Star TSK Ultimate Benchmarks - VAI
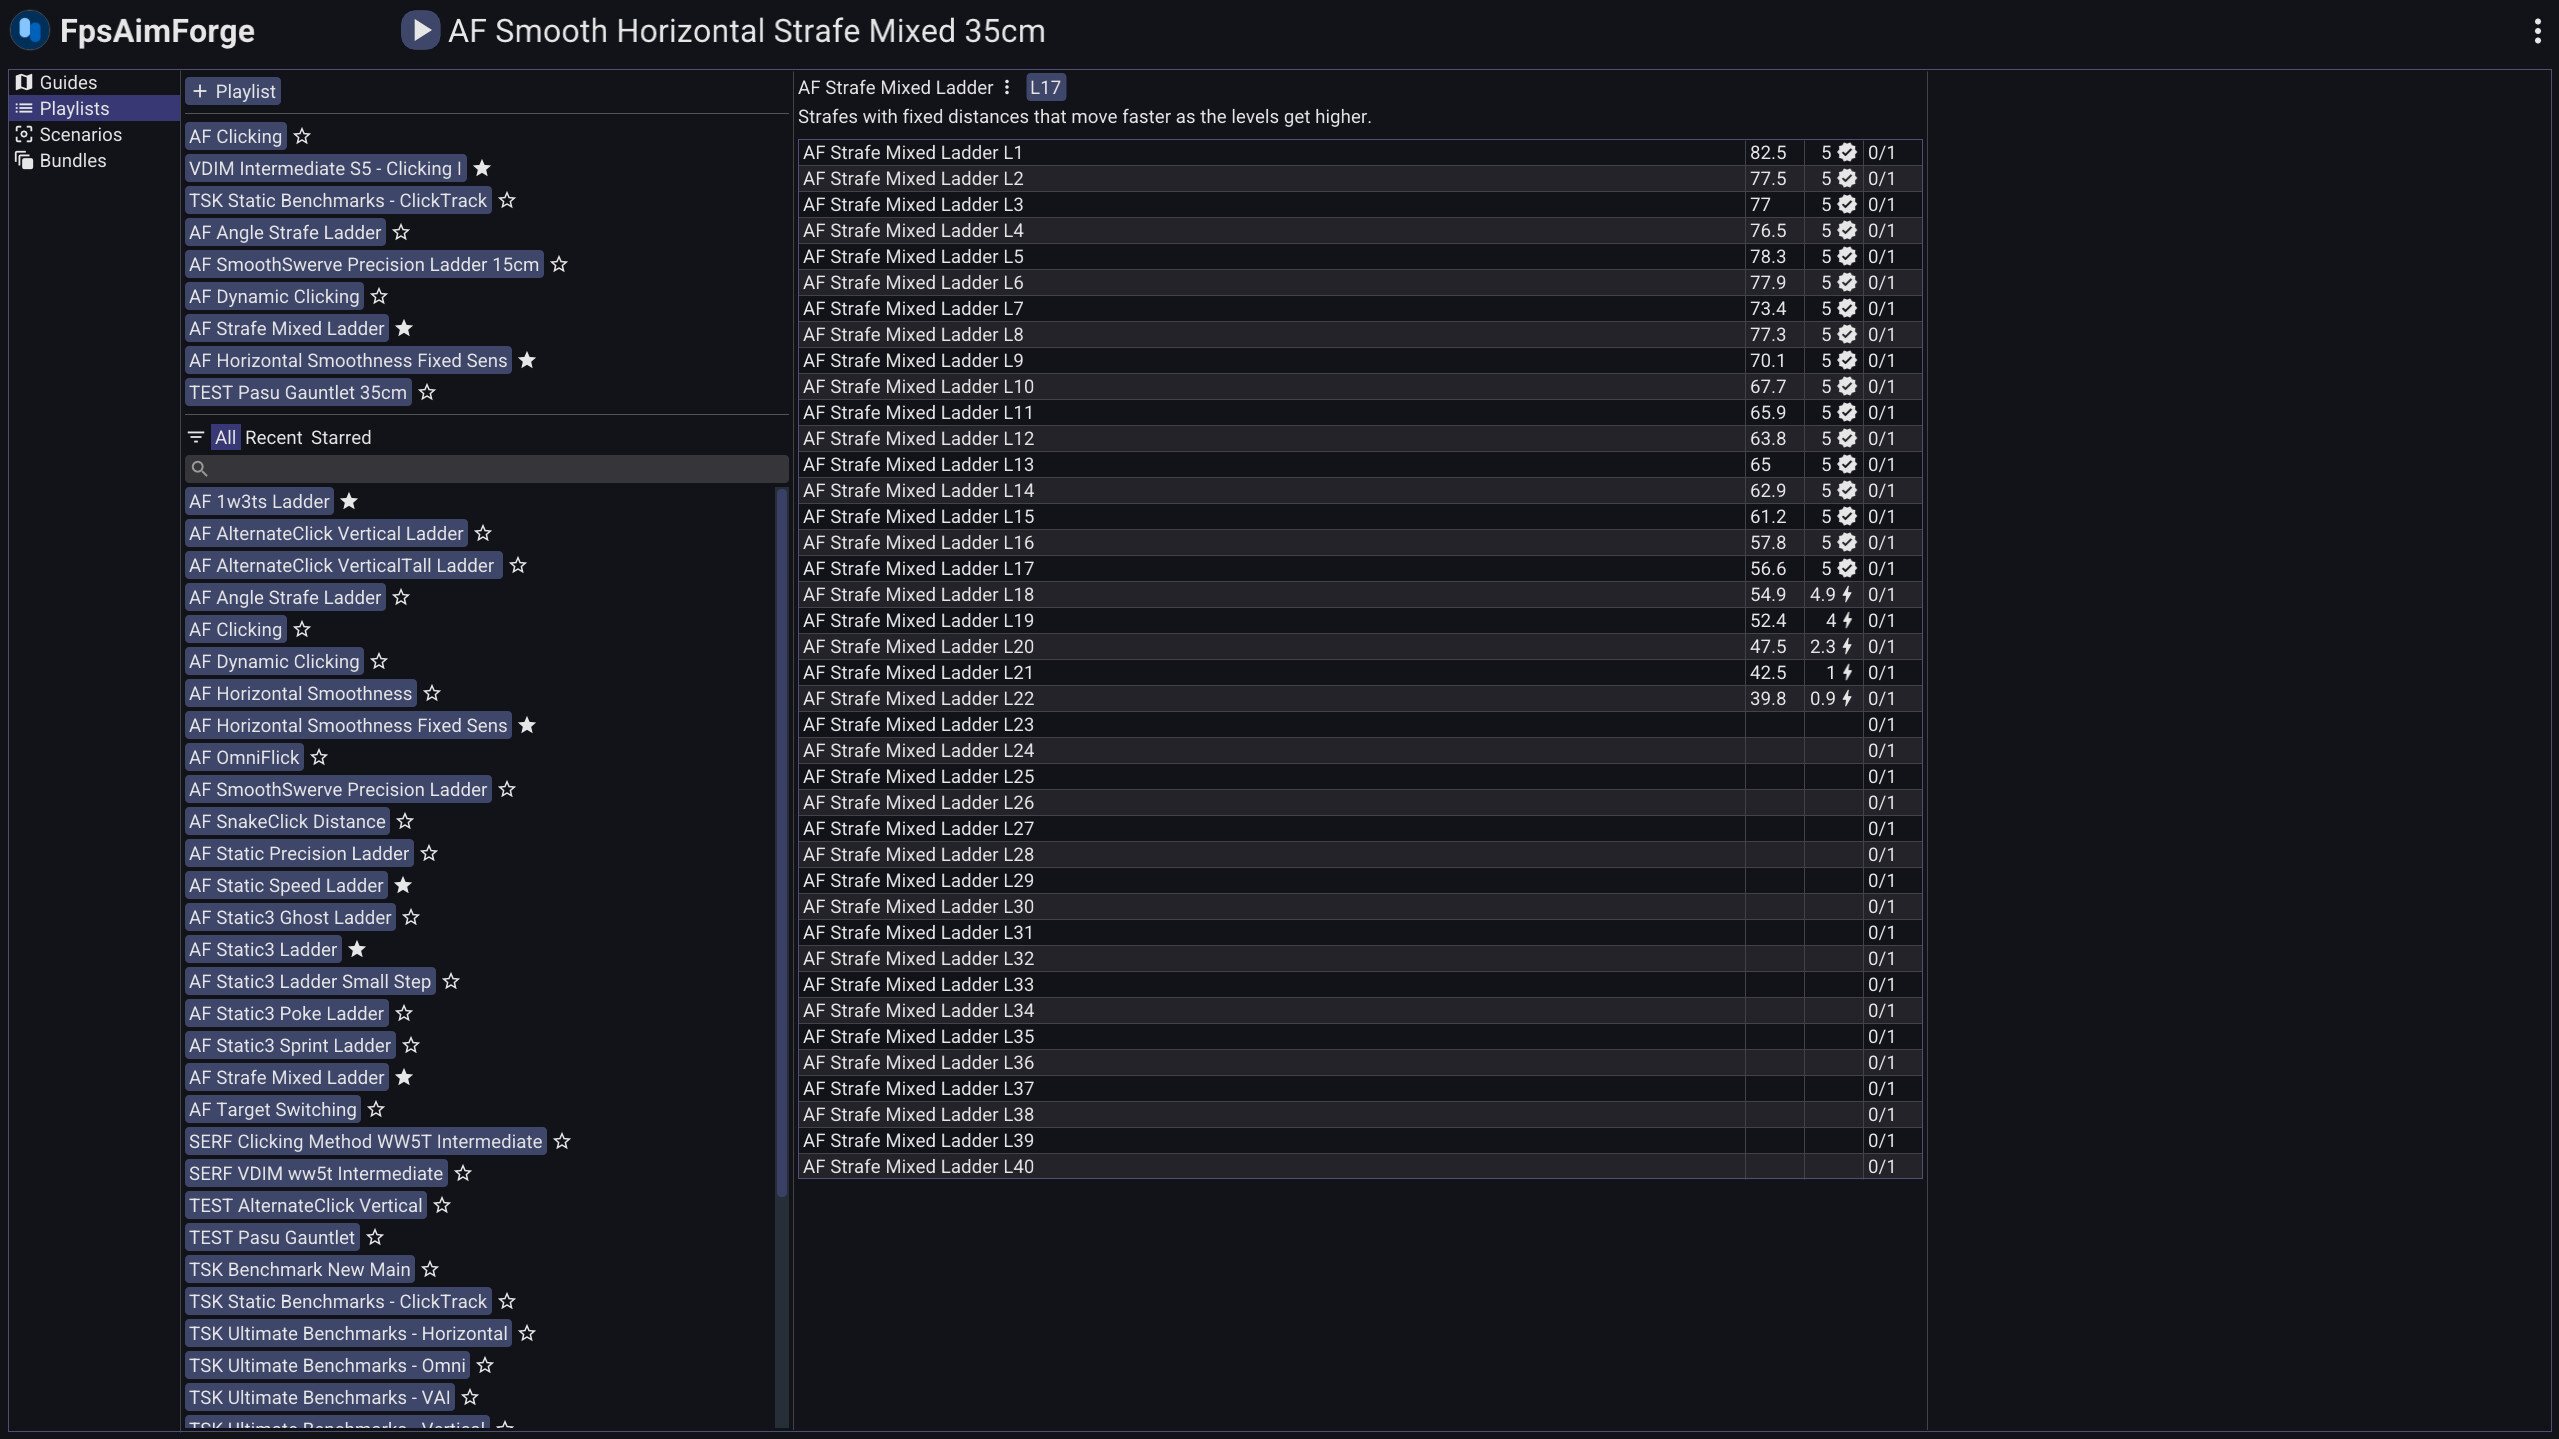This screenshot has height=1439, width=2559. (470, 1397)
